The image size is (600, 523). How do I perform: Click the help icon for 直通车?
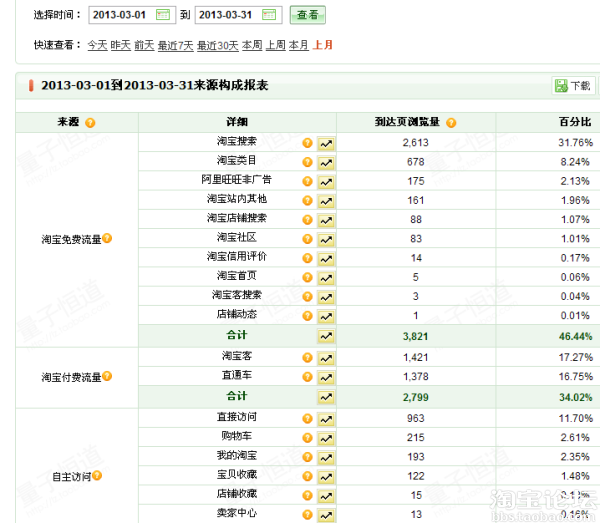(x=307, y=377)
